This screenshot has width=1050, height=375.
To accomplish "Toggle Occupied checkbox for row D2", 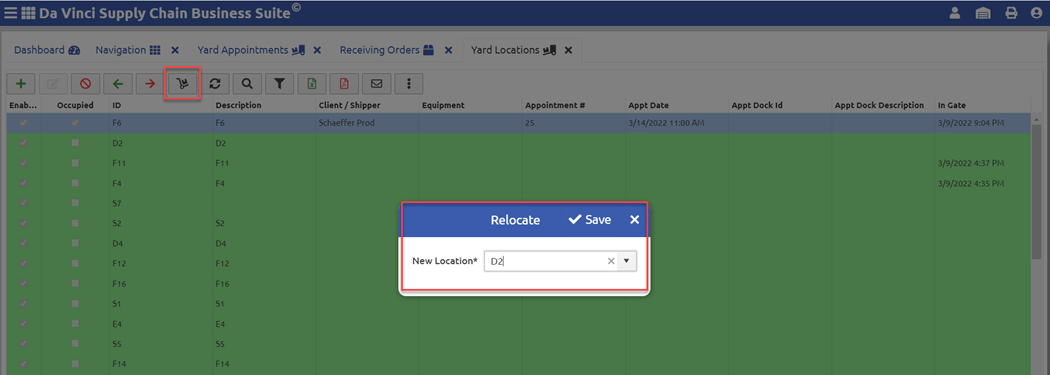I will [75, 143].
